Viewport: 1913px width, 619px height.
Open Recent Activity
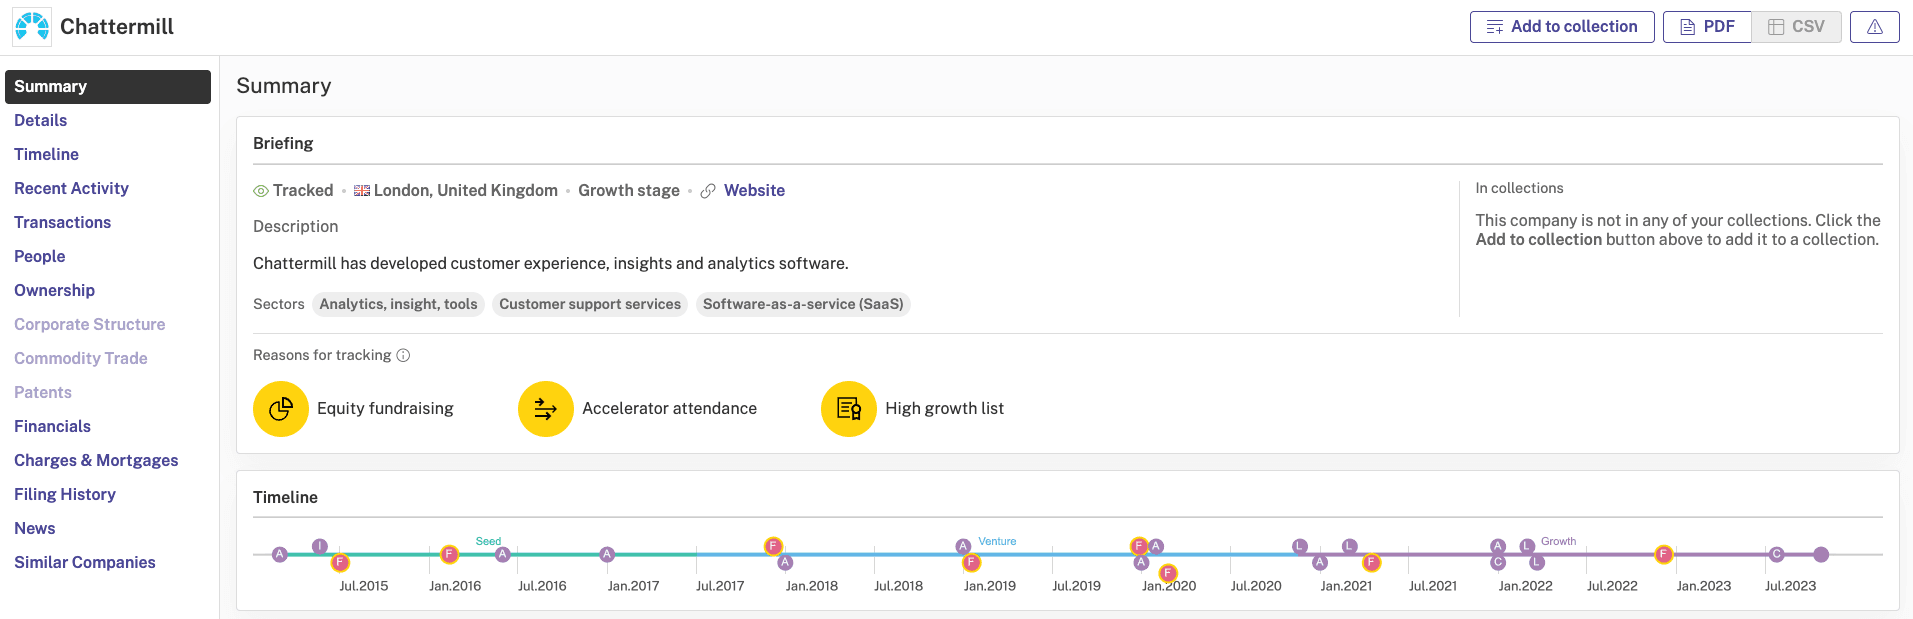coord(71,189)
